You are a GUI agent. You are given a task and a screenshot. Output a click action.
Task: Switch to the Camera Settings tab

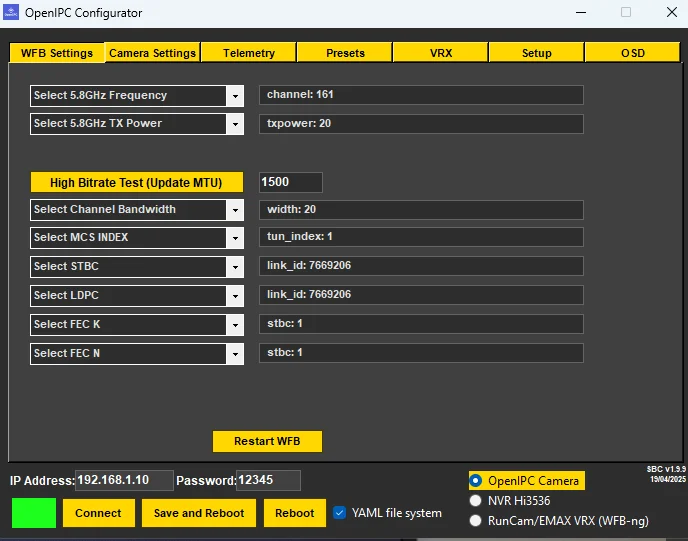click(x=153, y=53)
